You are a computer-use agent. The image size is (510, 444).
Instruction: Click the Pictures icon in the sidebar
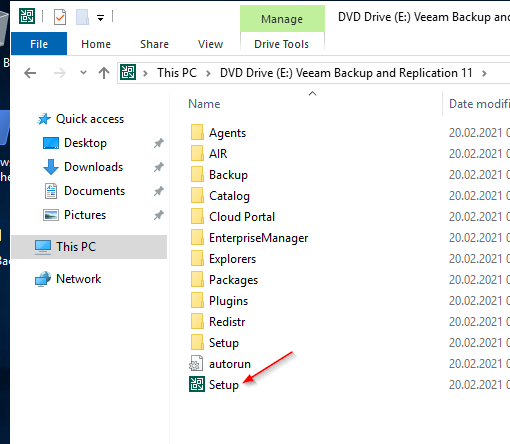click(51, 215)
